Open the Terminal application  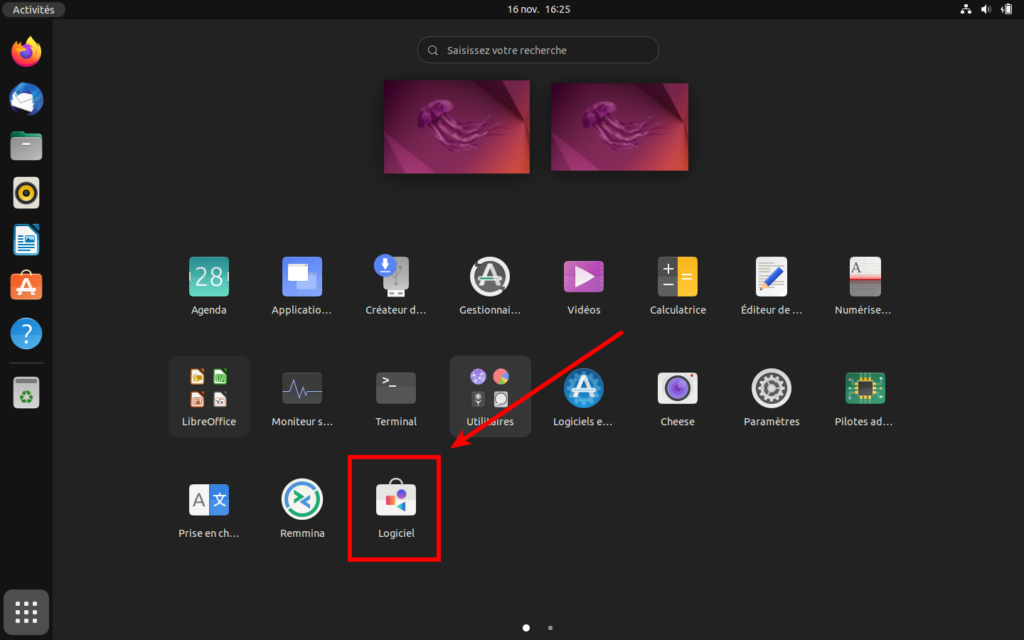[395, 388]
